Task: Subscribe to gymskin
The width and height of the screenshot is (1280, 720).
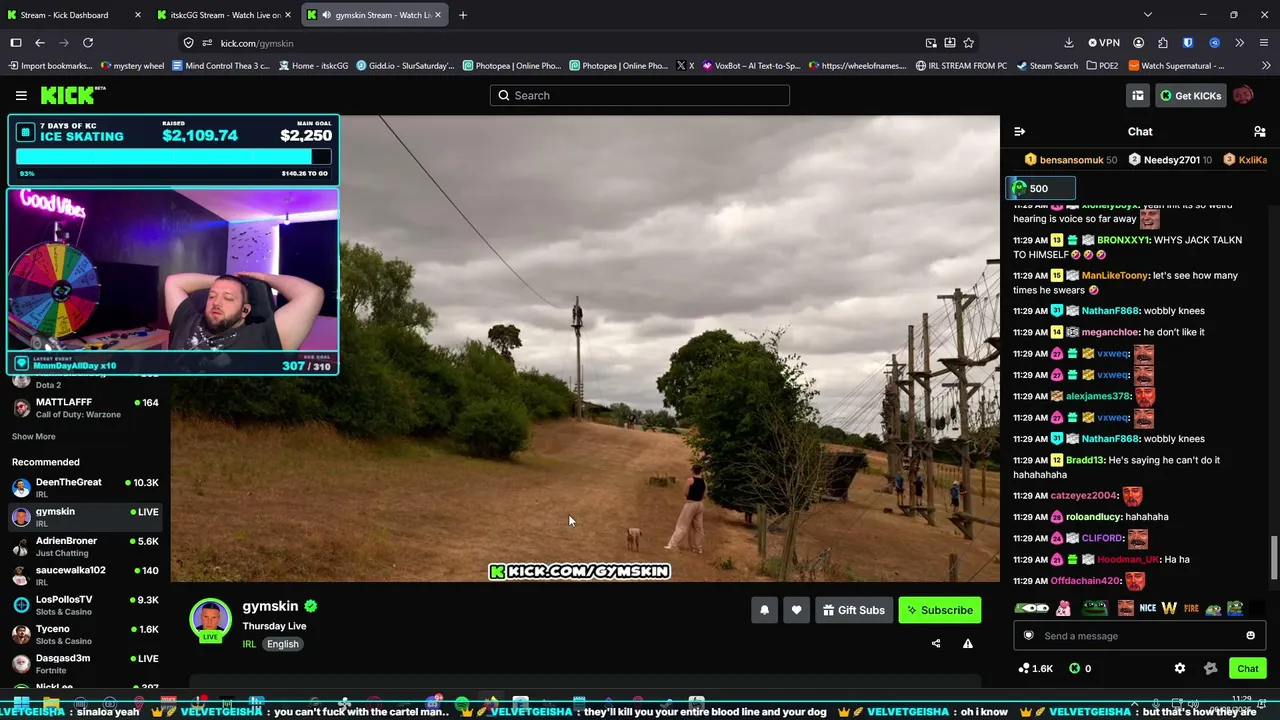Action: click(940, 610)
